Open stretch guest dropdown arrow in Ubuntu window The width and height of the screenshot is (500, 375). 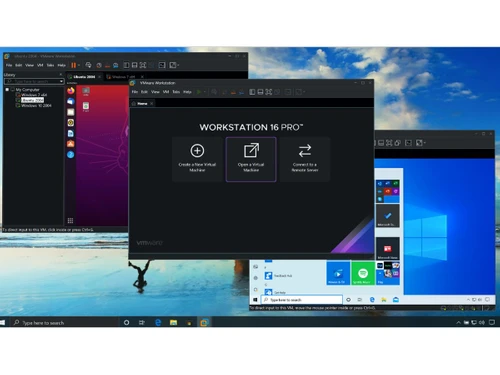coord(178,65)
